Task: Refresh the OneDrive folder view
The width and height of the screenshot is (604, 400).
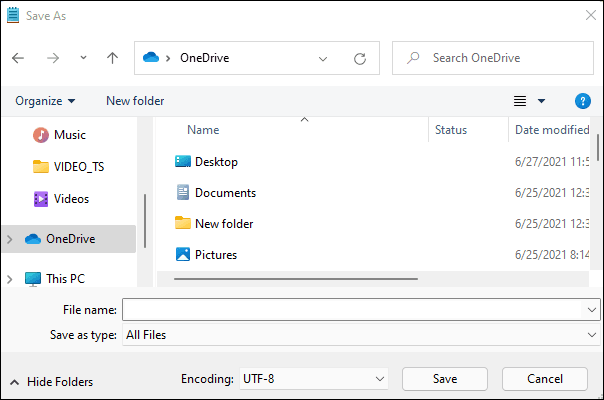Action: pos(360,58)
